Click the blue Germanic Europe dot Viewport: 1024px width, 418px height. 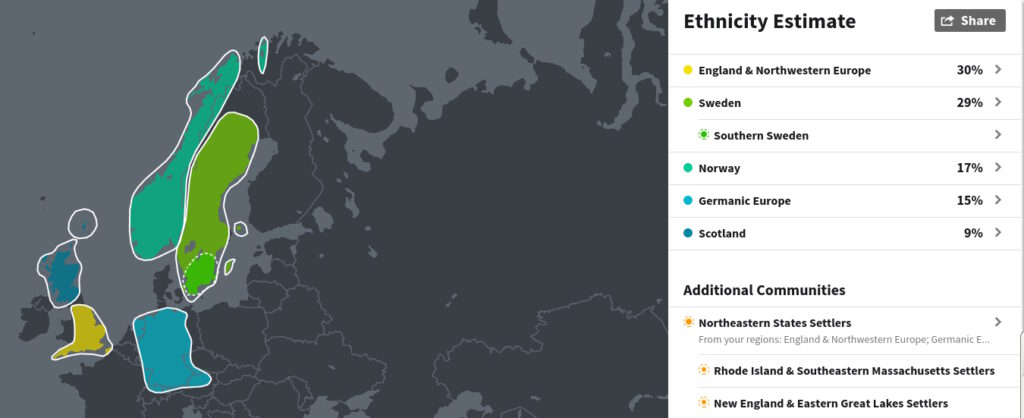[x=688, y=201]
